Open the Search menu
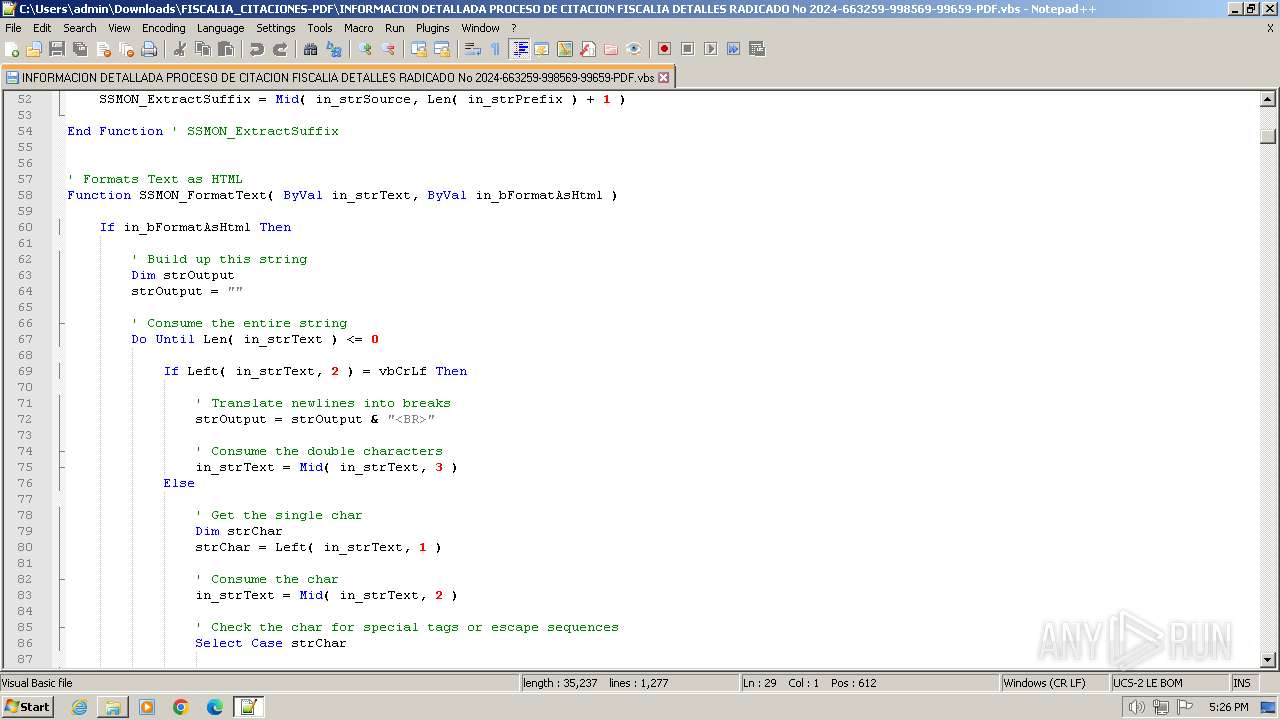The width and height of the screenshot is (1280, 720). click(80, 28)
